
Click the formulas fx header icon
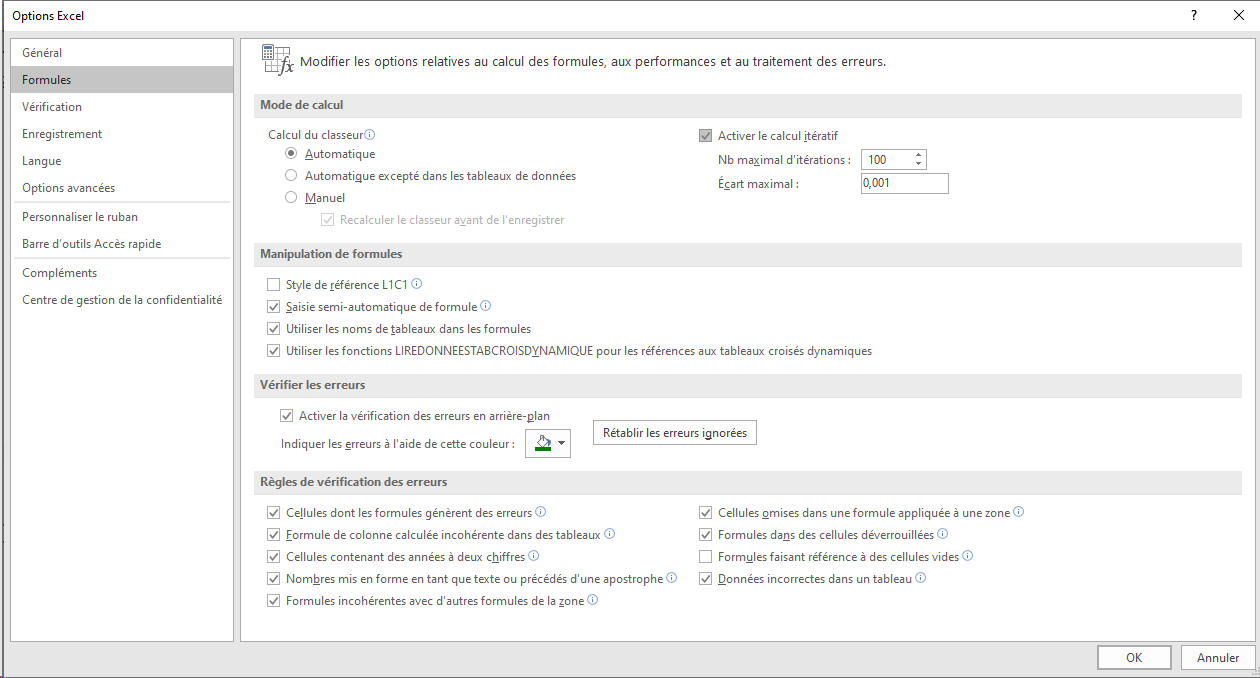pyautogui.click(x=277, y=60)
